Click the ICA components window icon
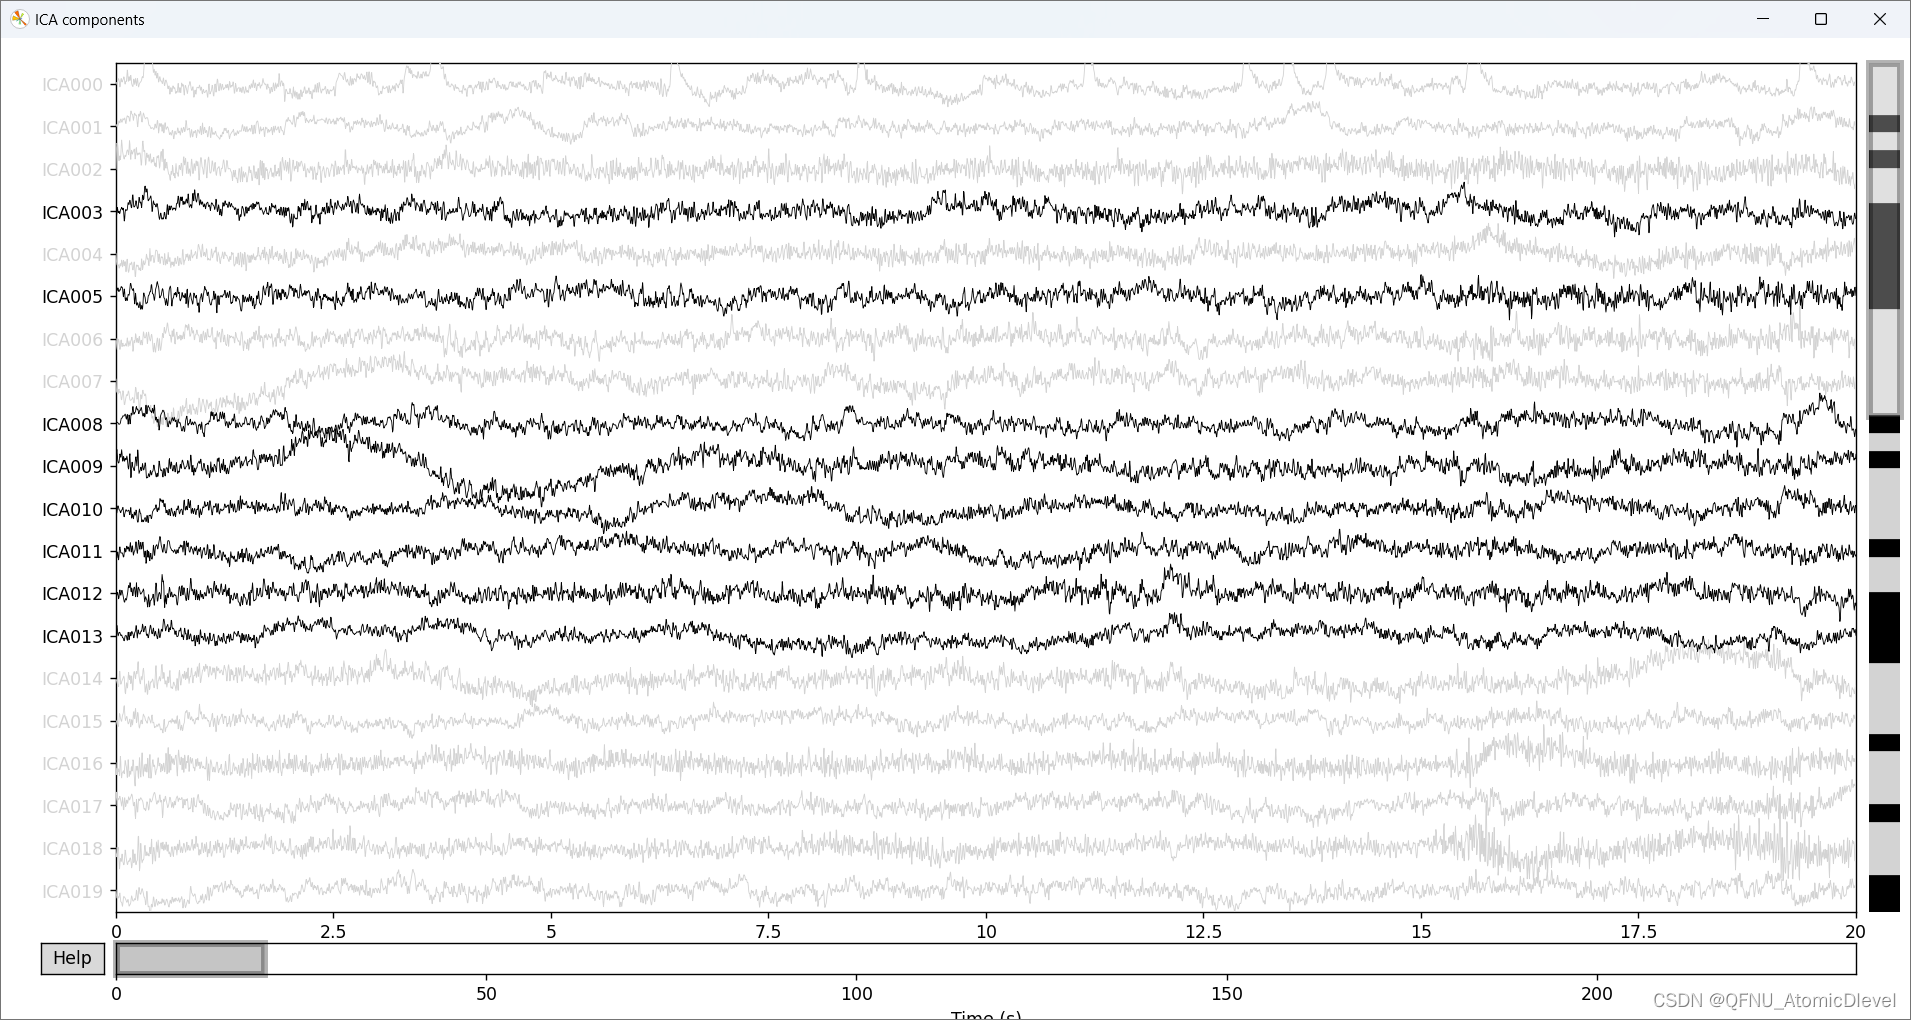This screenshot has height=1020, width=1911. tap(19, 19)
